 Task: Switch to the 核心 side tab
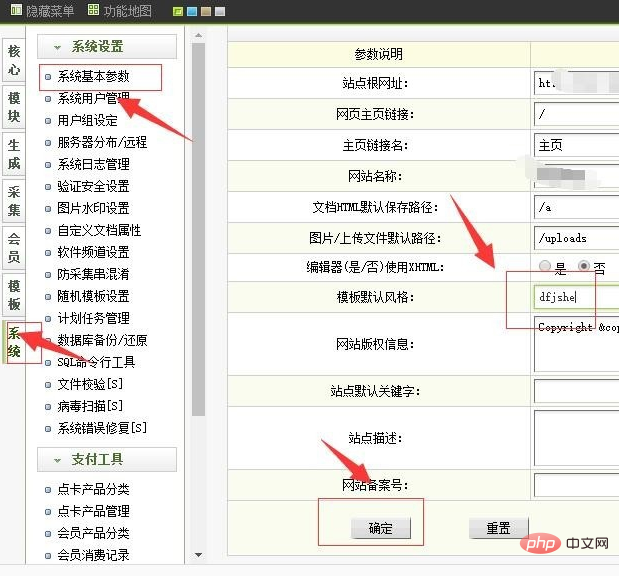click(14, 60)
